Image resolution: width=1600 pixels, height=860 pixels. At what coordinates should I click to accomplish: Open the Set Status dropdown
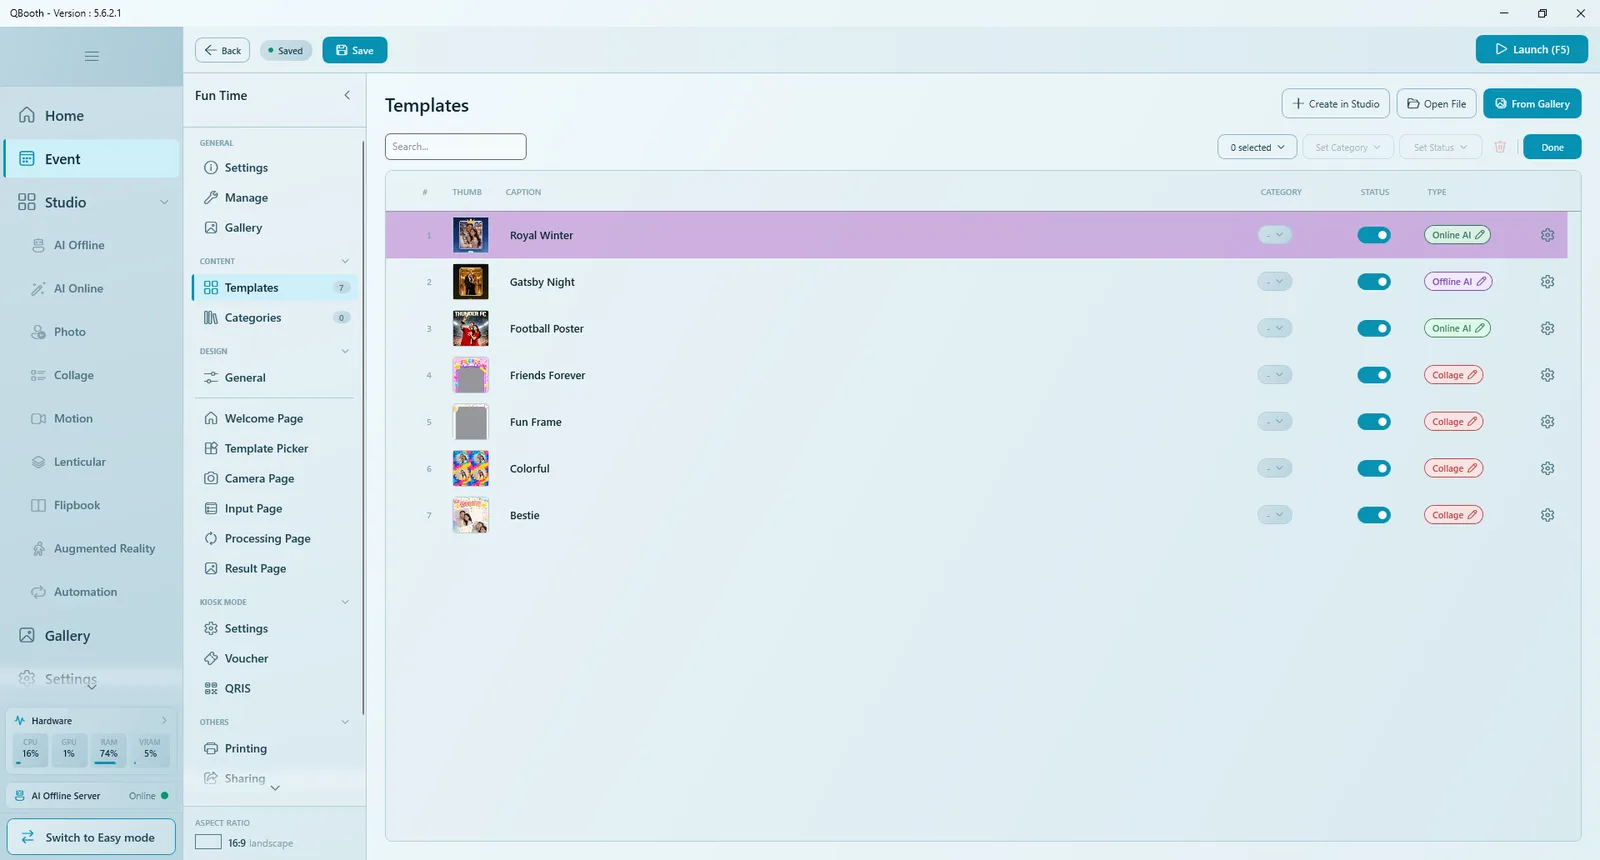point(1440,147)
